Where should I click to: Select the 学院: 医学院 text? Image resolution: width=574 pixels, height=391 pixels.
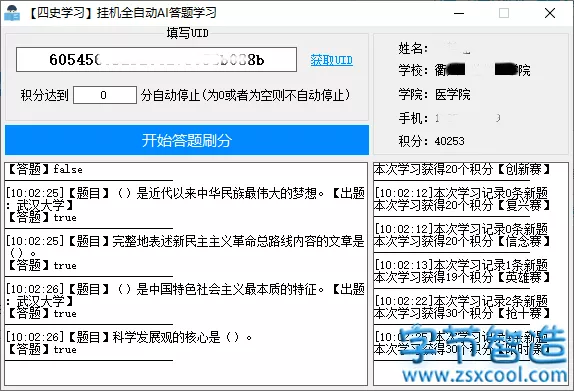pos(435,94)
